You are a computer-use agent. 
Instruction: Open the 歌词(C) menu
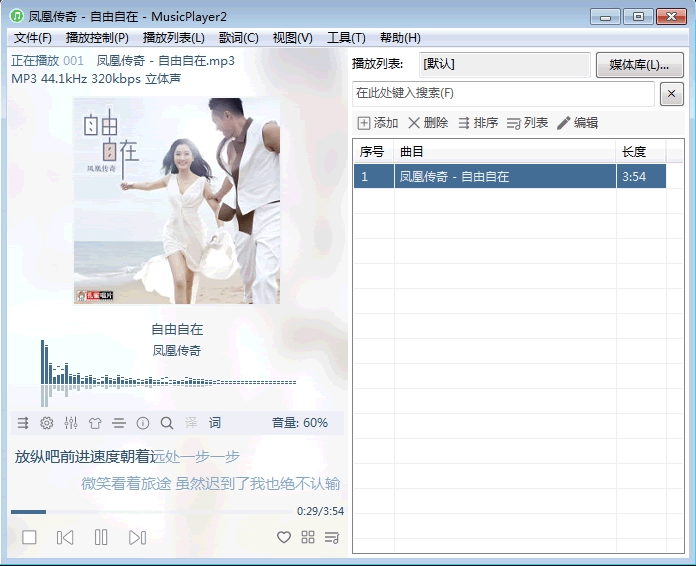(238, 38)
